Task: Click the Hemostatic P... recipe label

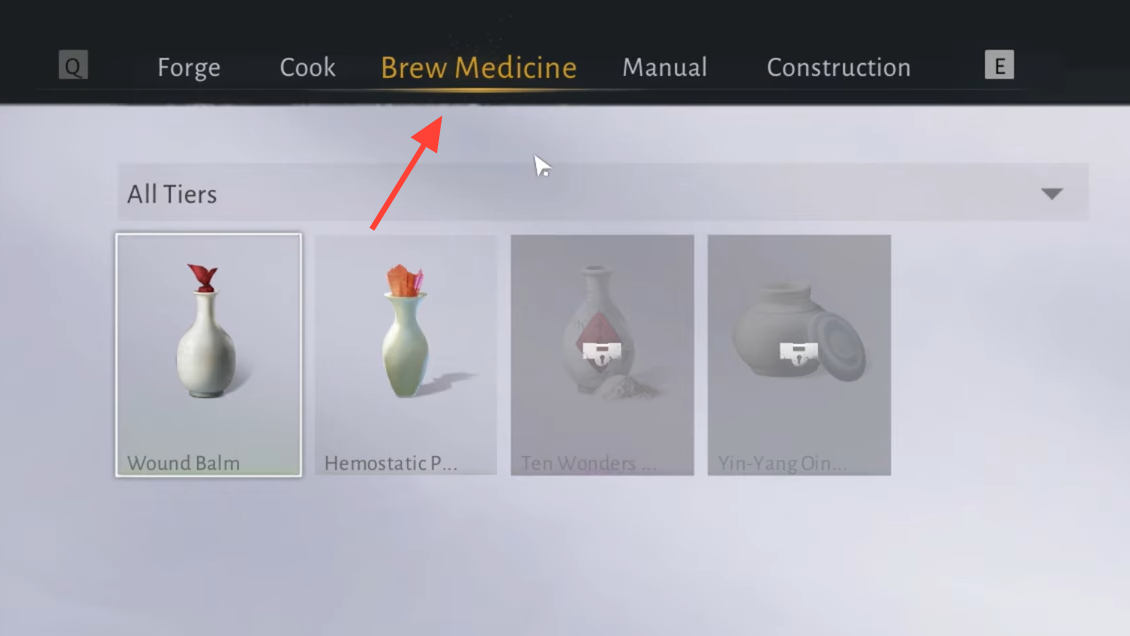Action: [391, 463]
